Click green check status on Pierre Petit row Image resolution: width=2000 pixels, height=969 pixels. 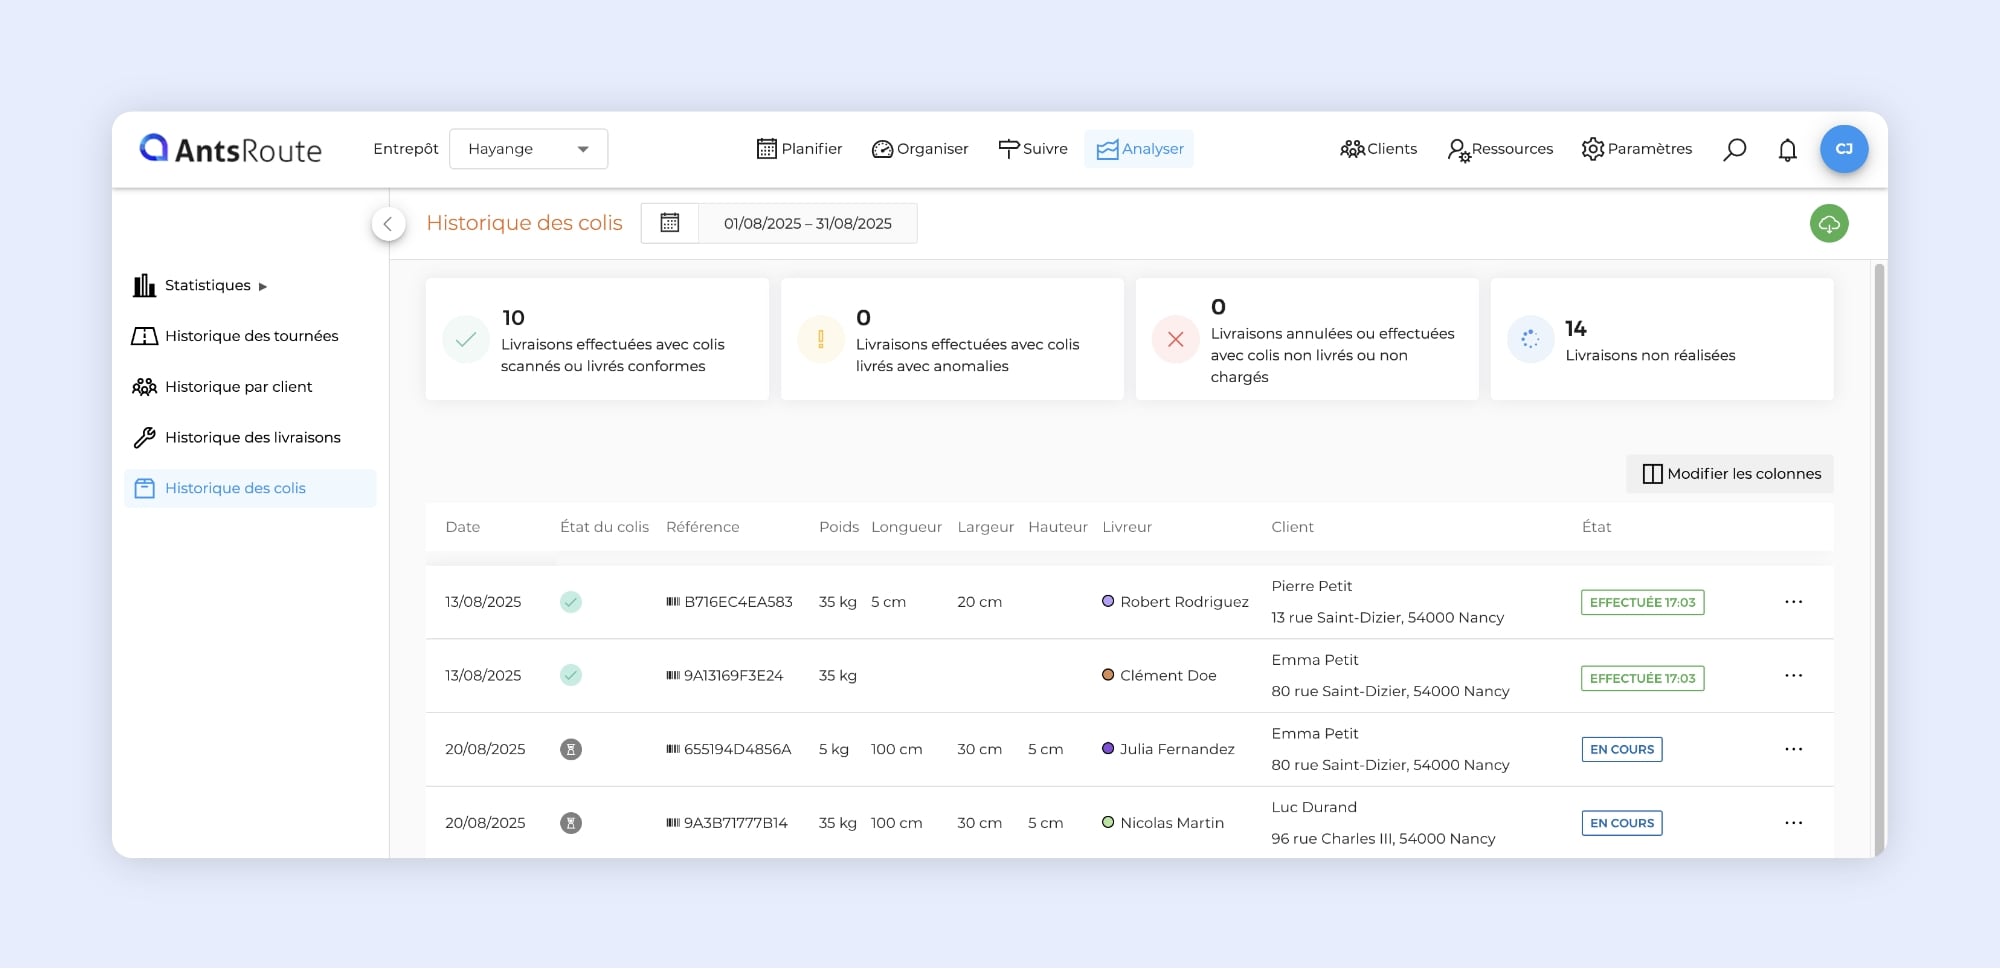tap(571, 602)
